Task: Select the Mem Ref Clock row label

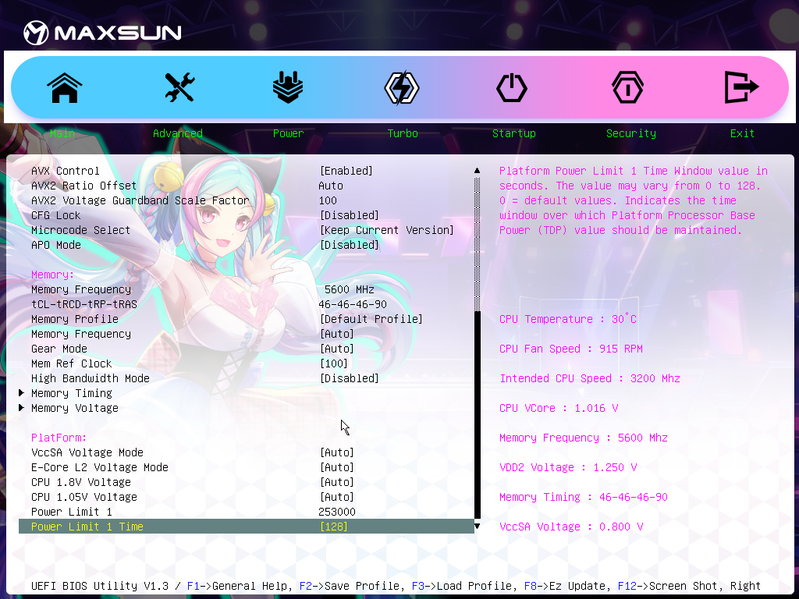Action: pyautogui.click(x=71, y=363)
